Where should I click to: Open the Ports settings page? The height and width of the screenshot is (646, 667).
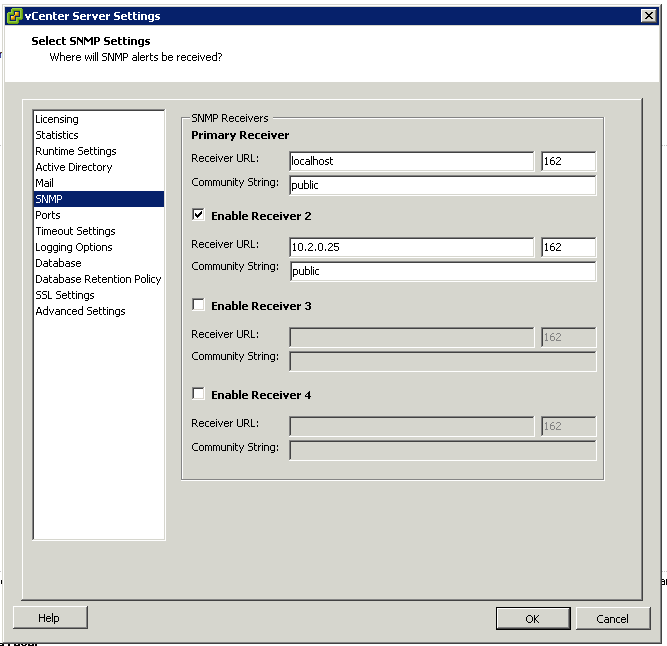[x=98, y=215]
